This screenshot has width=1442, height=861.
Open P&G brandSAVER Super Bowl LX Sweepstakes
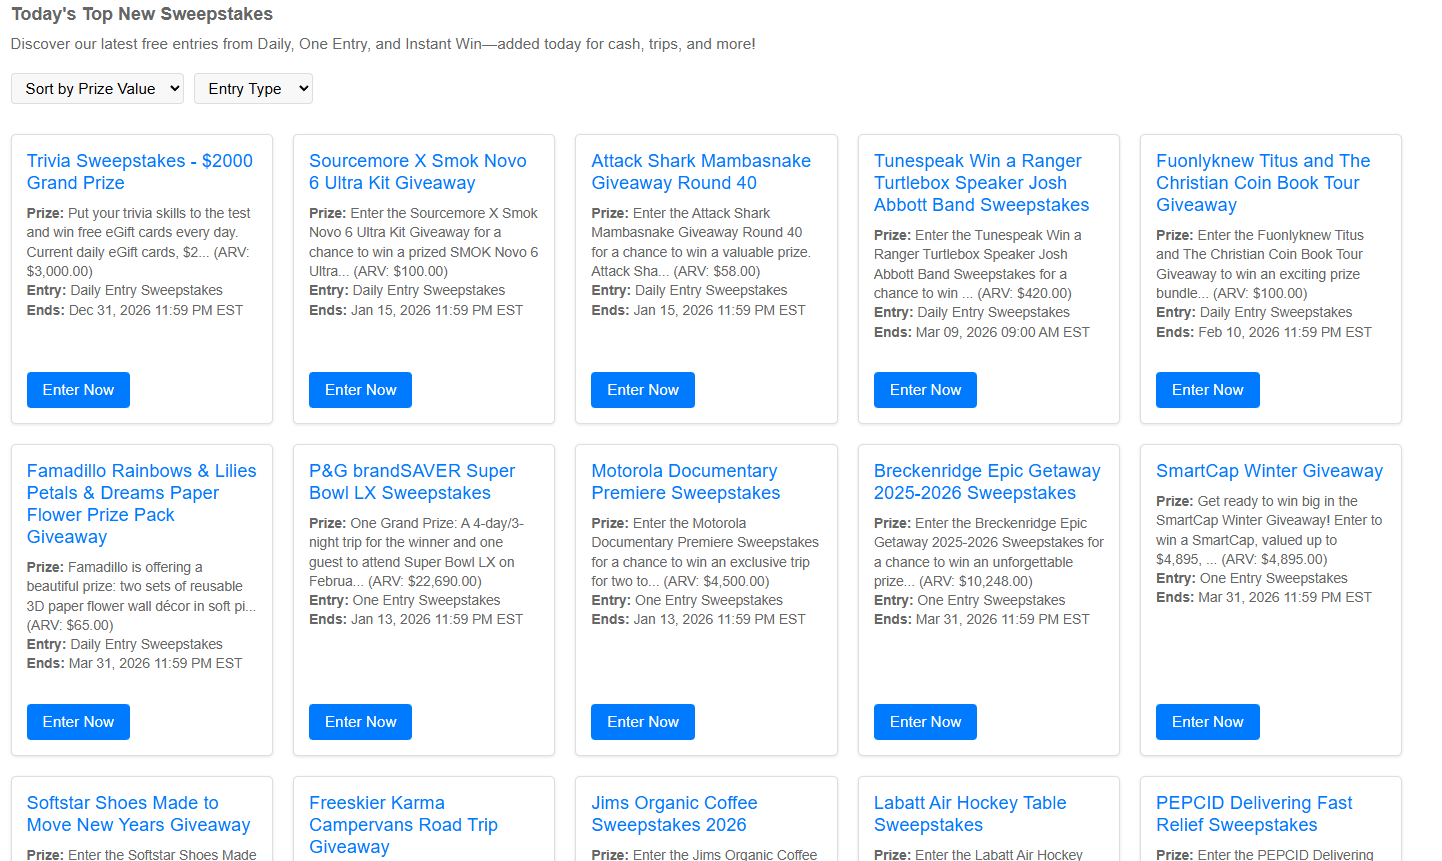pos(411,482)
